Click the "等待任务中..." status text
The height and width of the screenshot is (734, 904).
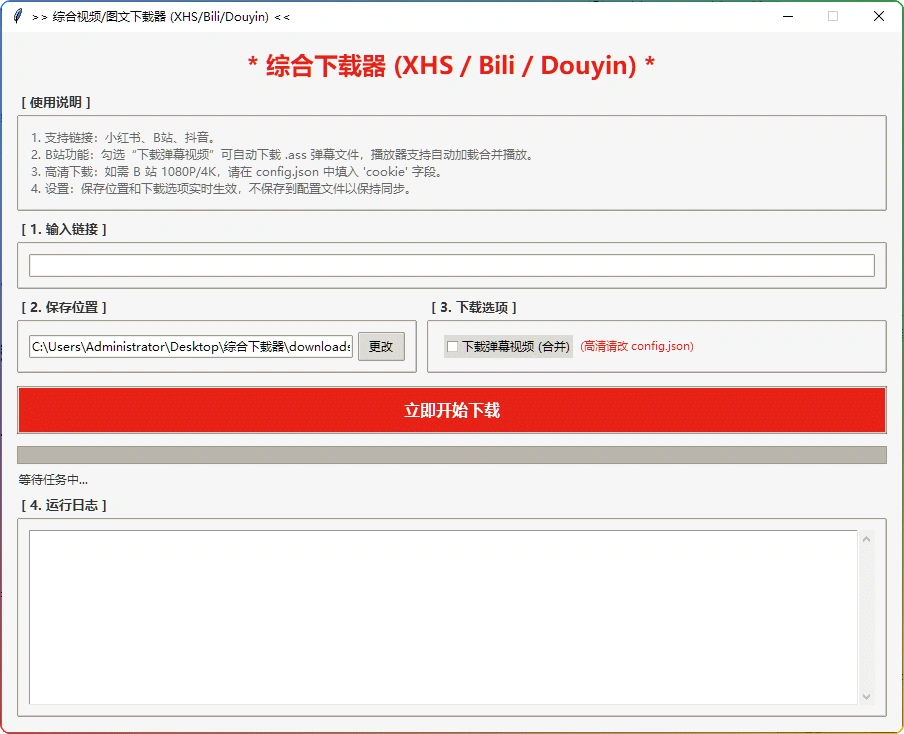48,479
